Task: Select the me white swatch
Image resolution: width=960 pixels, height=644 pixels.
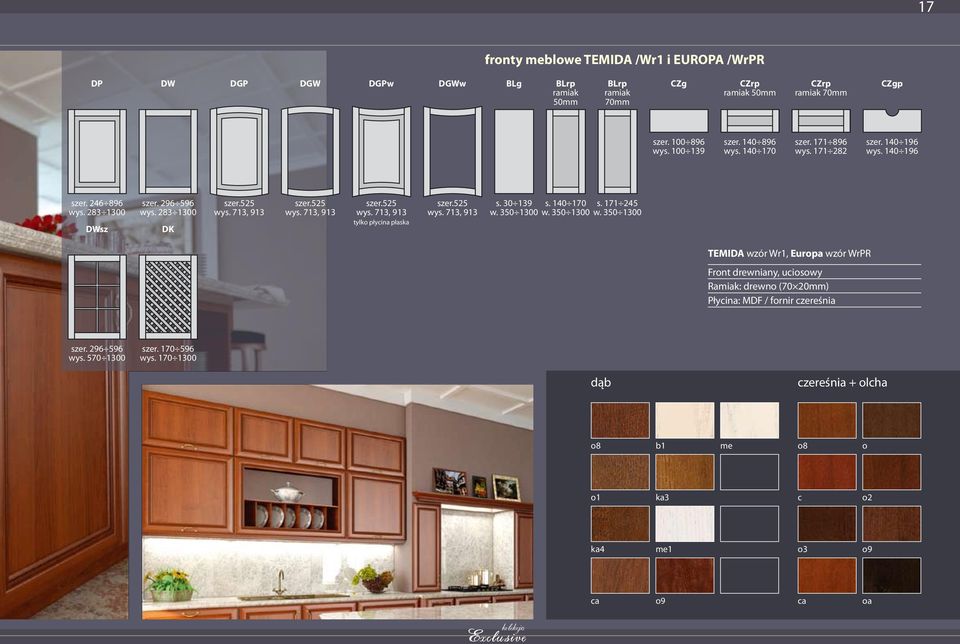Action: coord(749,420)
